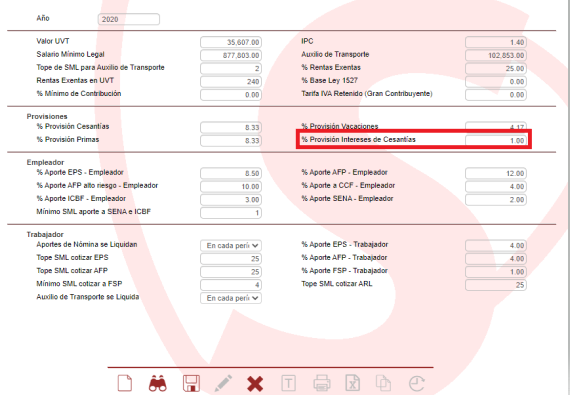This screenshot has height=395, width=570.
Task: Select the % Aporte EPS - Empleador field
Action: click(x=231, y=173)
